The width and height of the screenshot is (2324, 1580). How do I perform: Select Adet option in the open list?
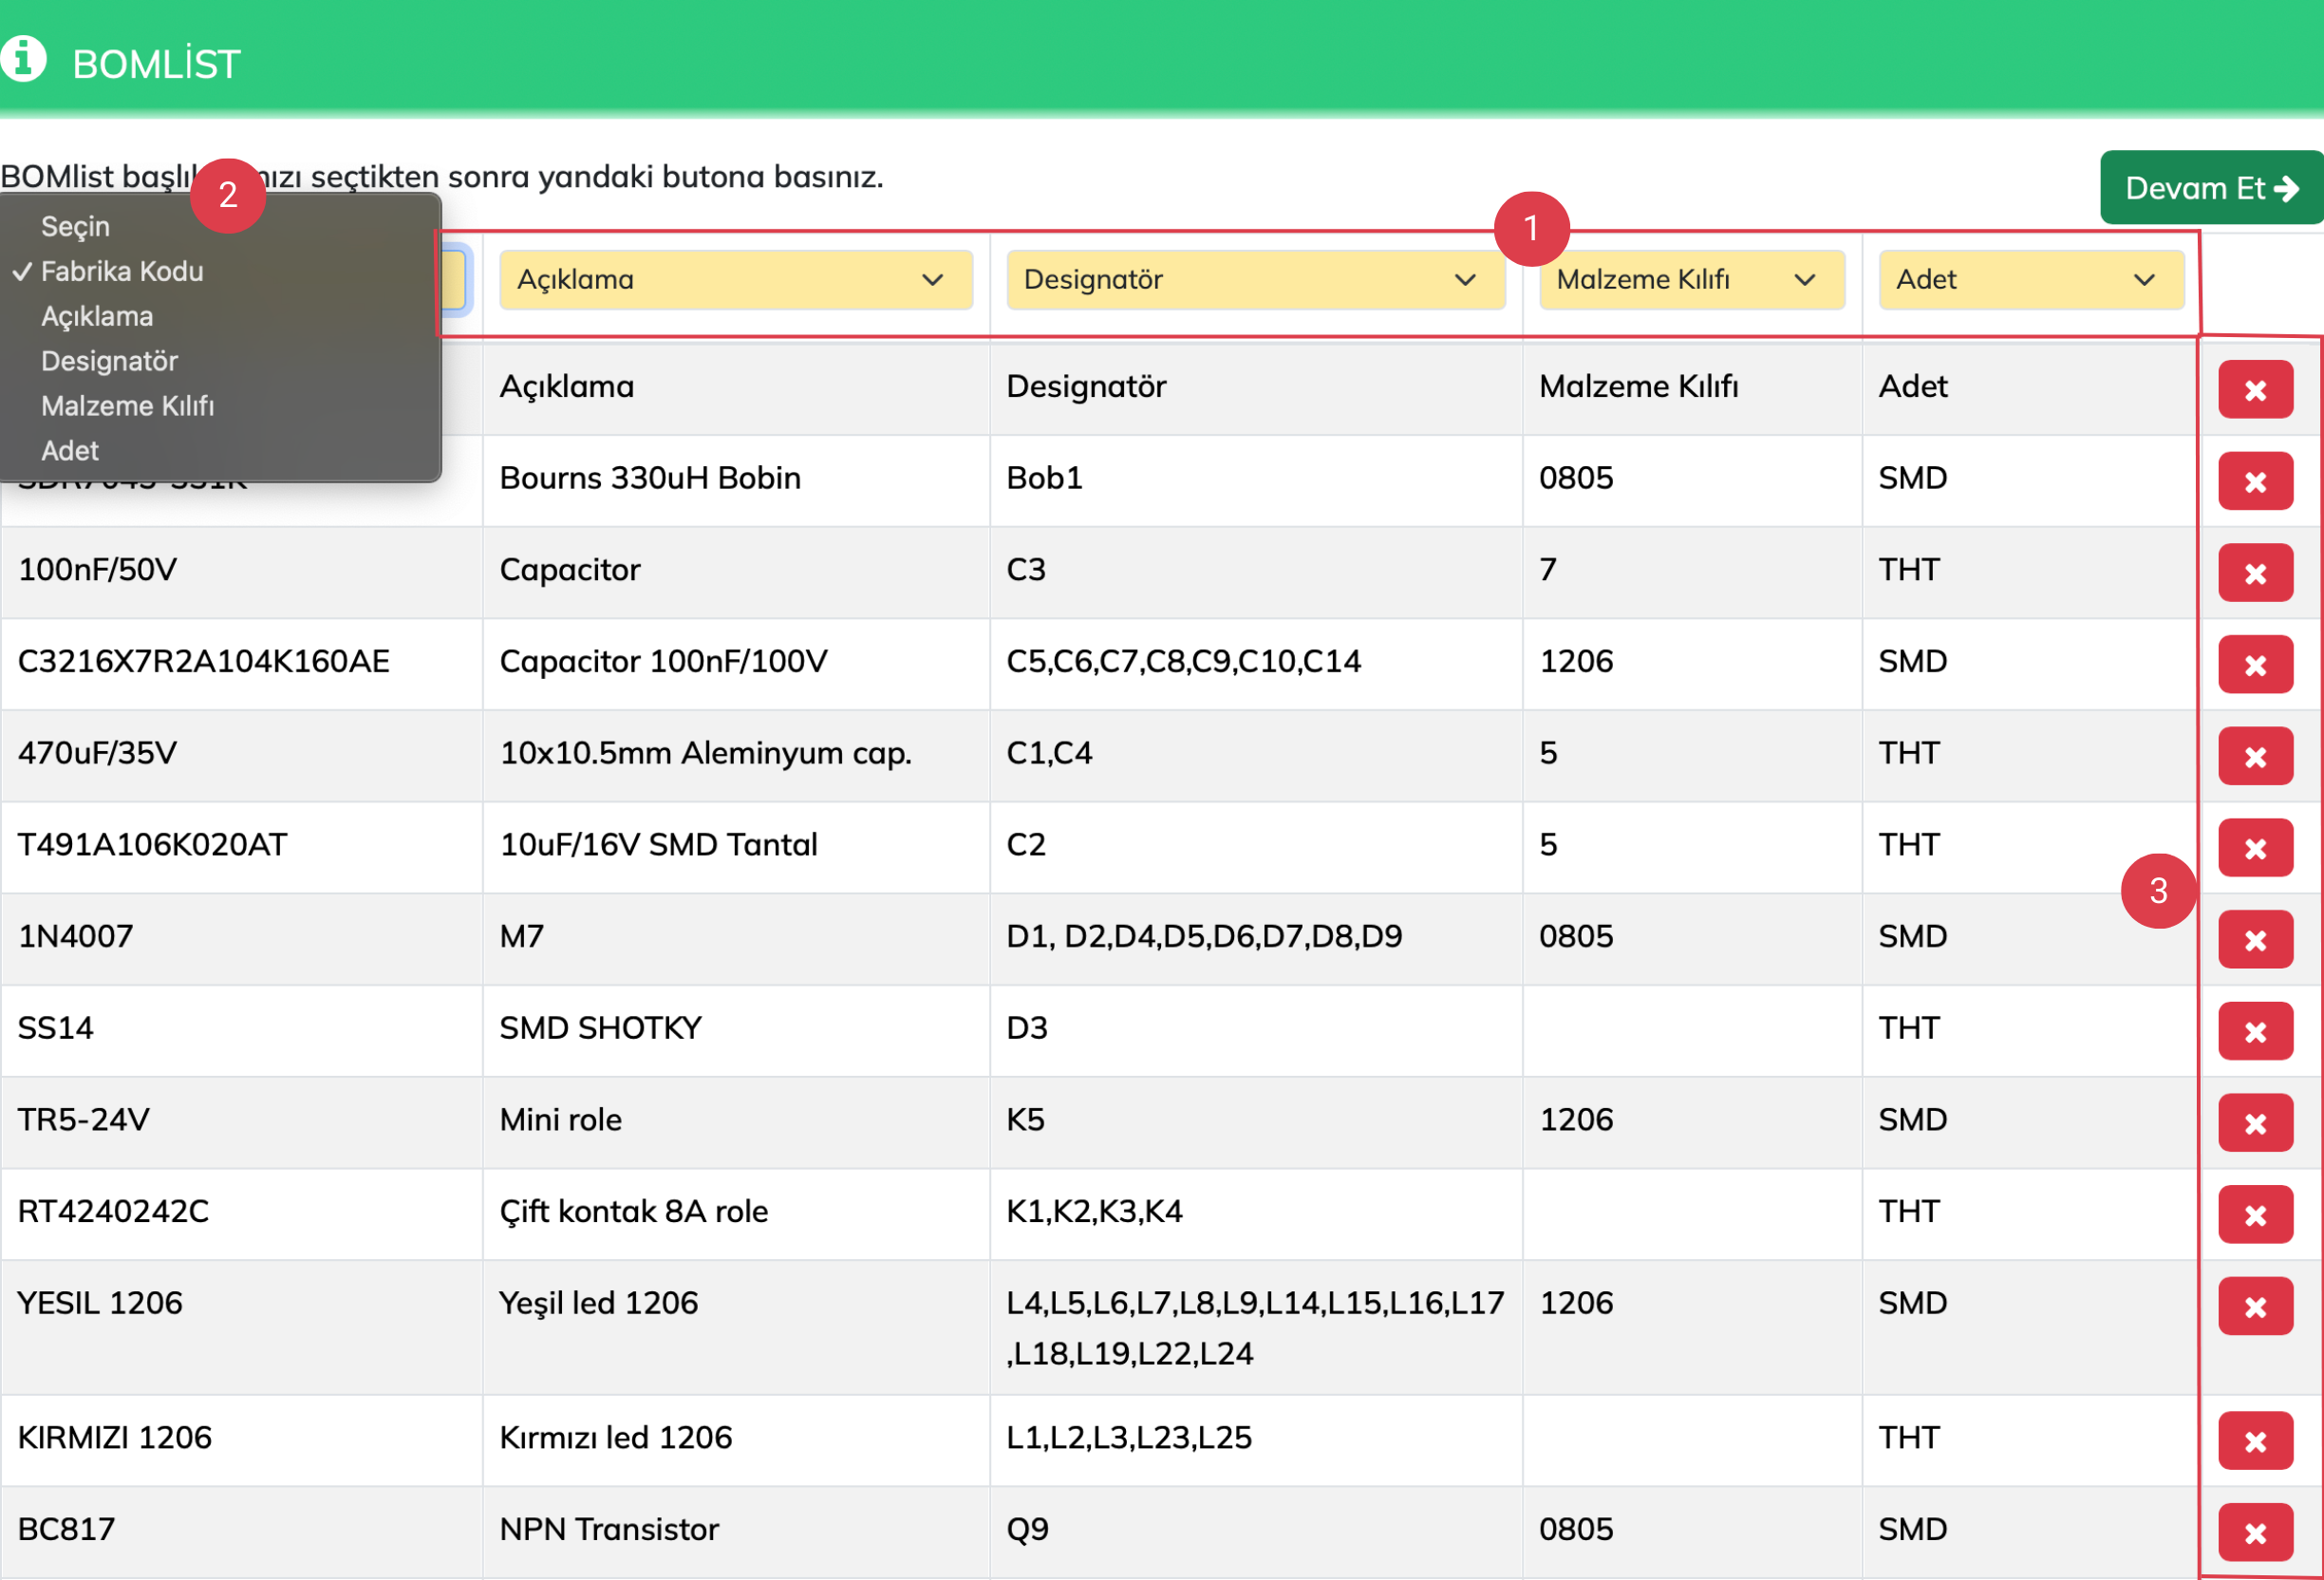(x=70, y=451)
